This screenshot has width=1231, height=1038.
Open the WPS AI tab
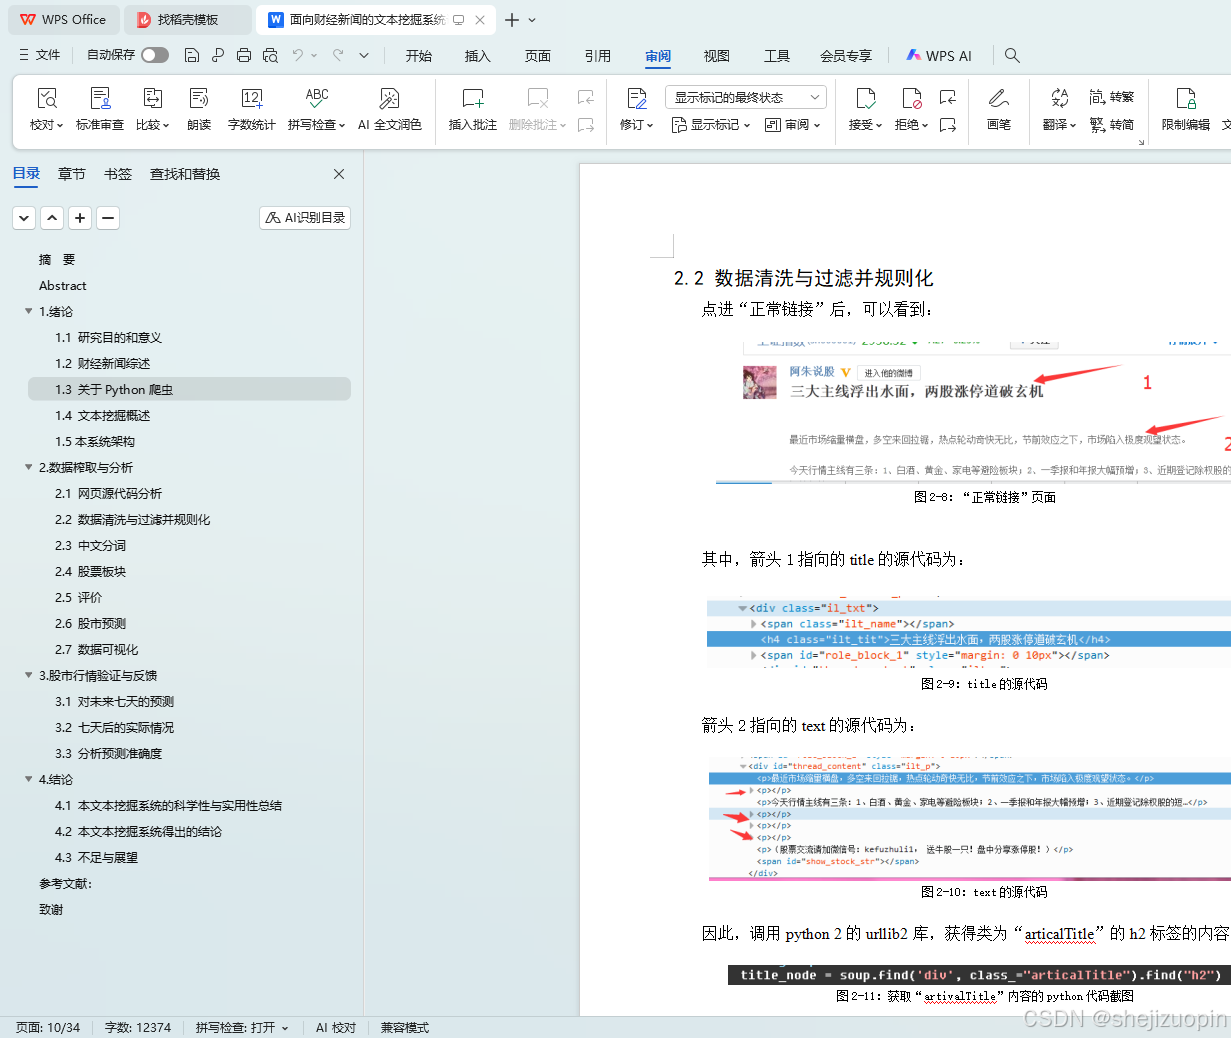point(939,56)
